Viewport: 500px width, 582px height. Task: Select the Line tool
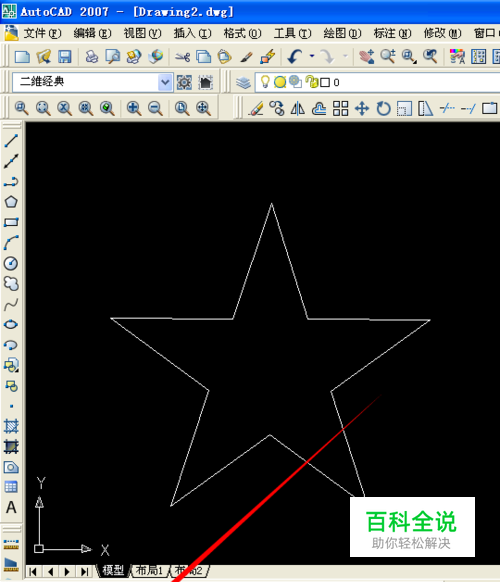click(x=11, y=141)
